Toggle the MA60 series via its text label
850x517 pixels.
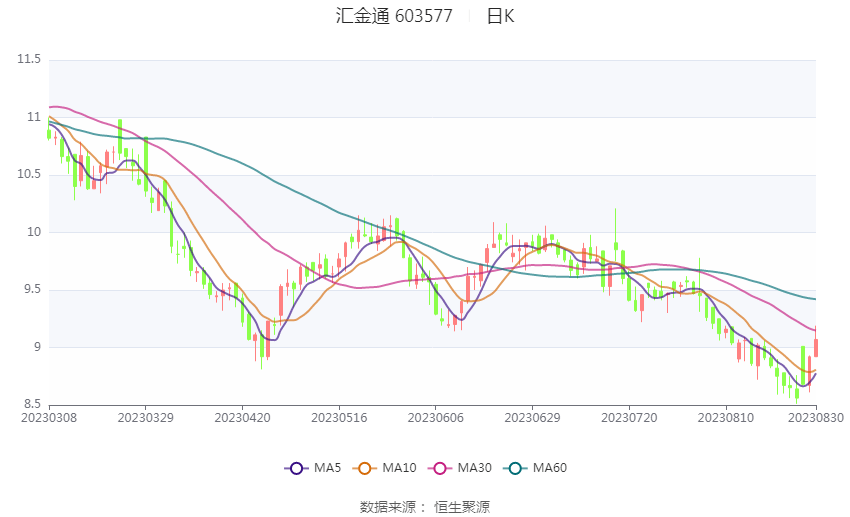[x=549, y=468]
